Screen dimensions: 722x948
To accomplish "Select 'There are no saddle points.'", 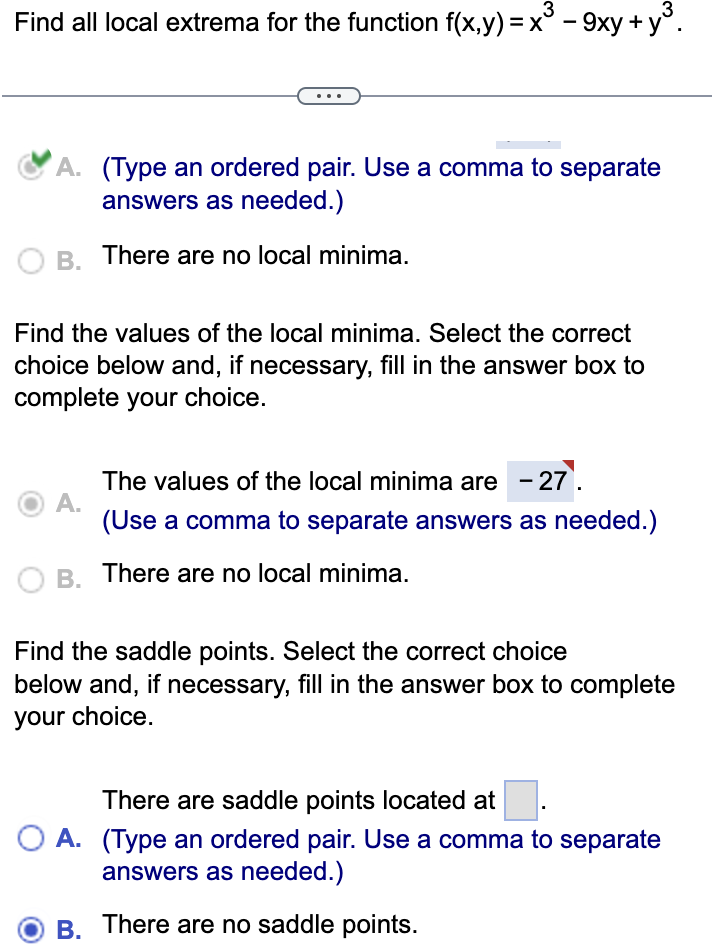I will pos(30,924).
